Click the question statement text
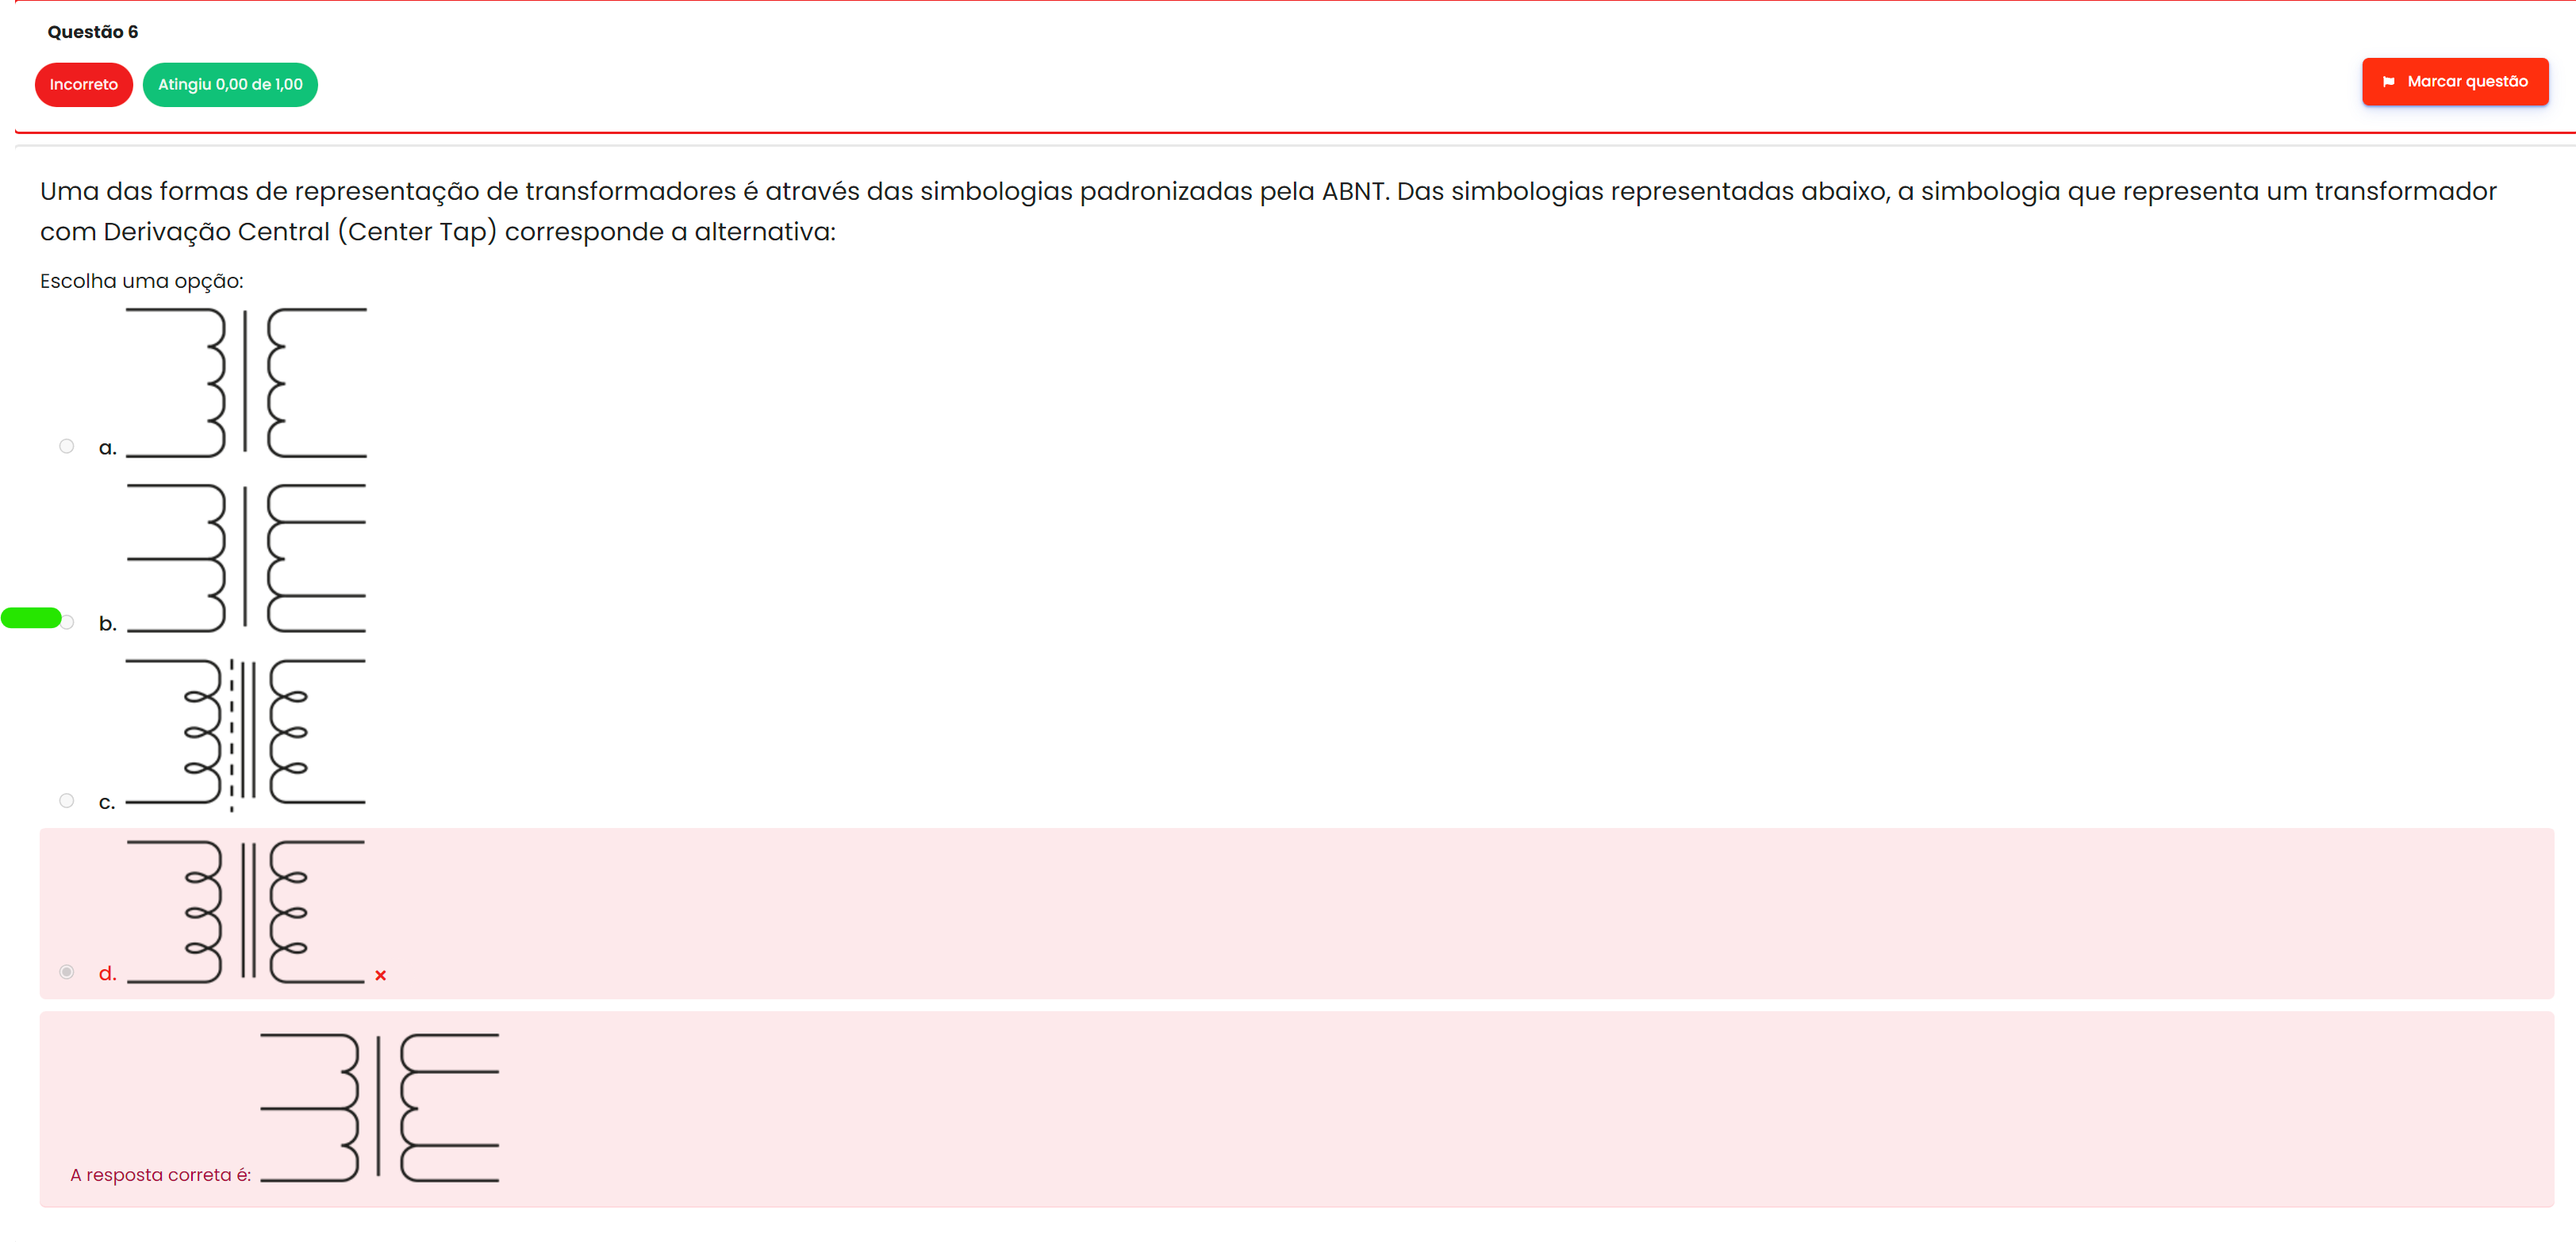Screen dimensions: 2576x1242 pos(1268,211)
